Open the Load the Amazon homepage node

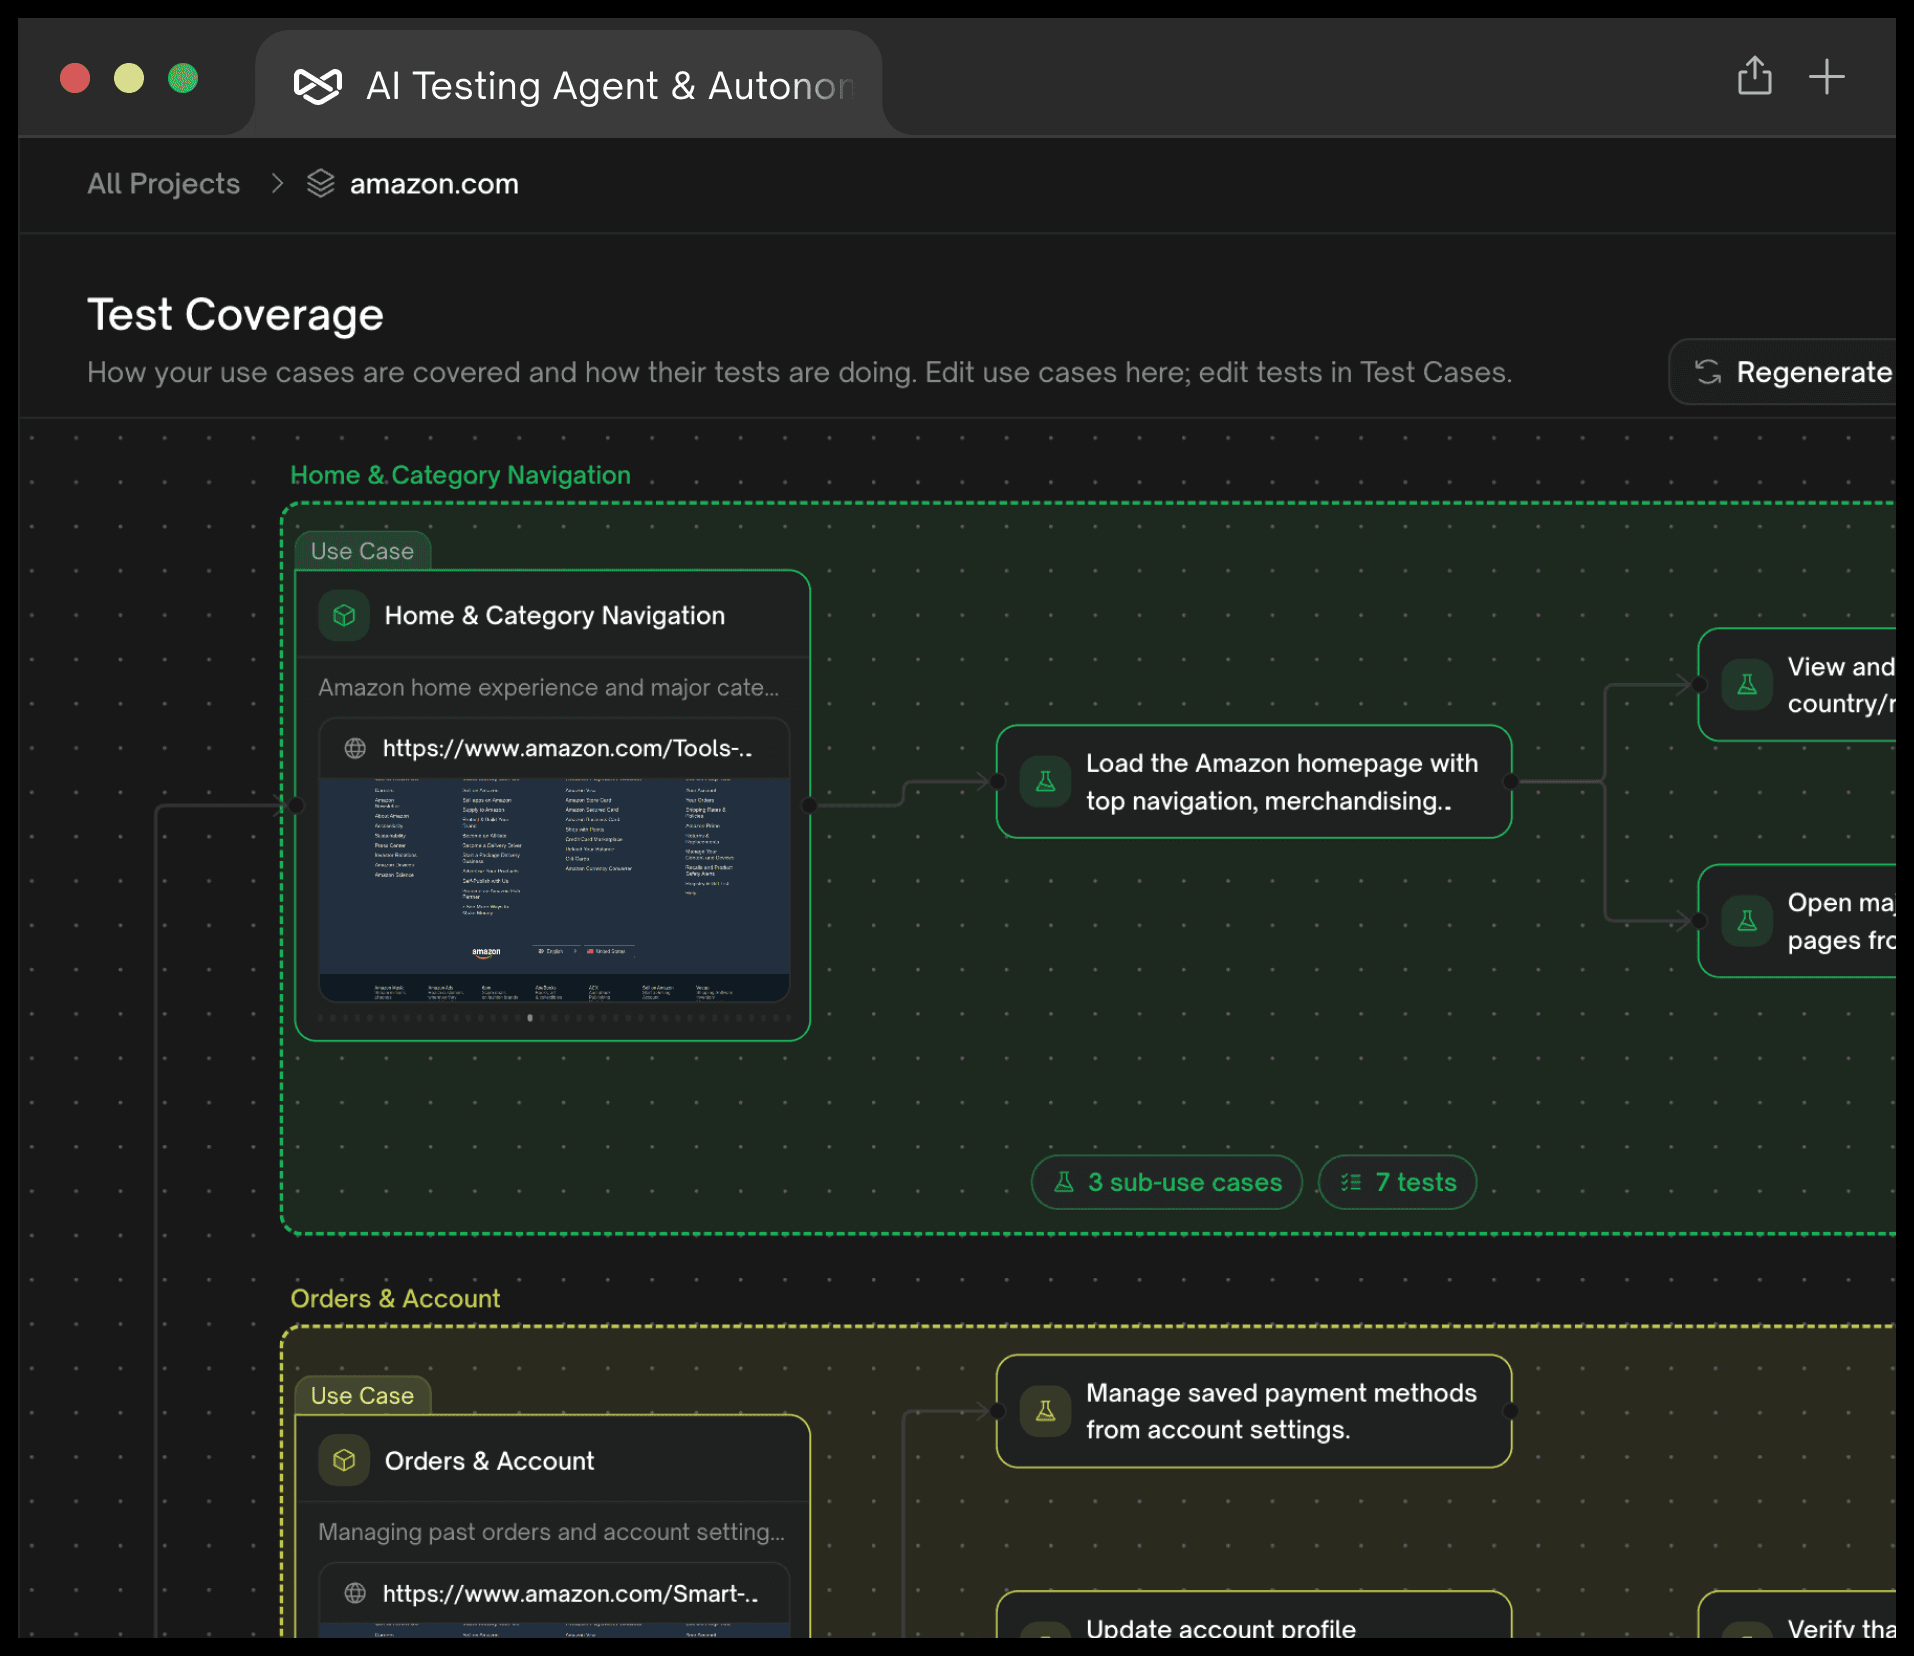click(x=1253, y=781)
